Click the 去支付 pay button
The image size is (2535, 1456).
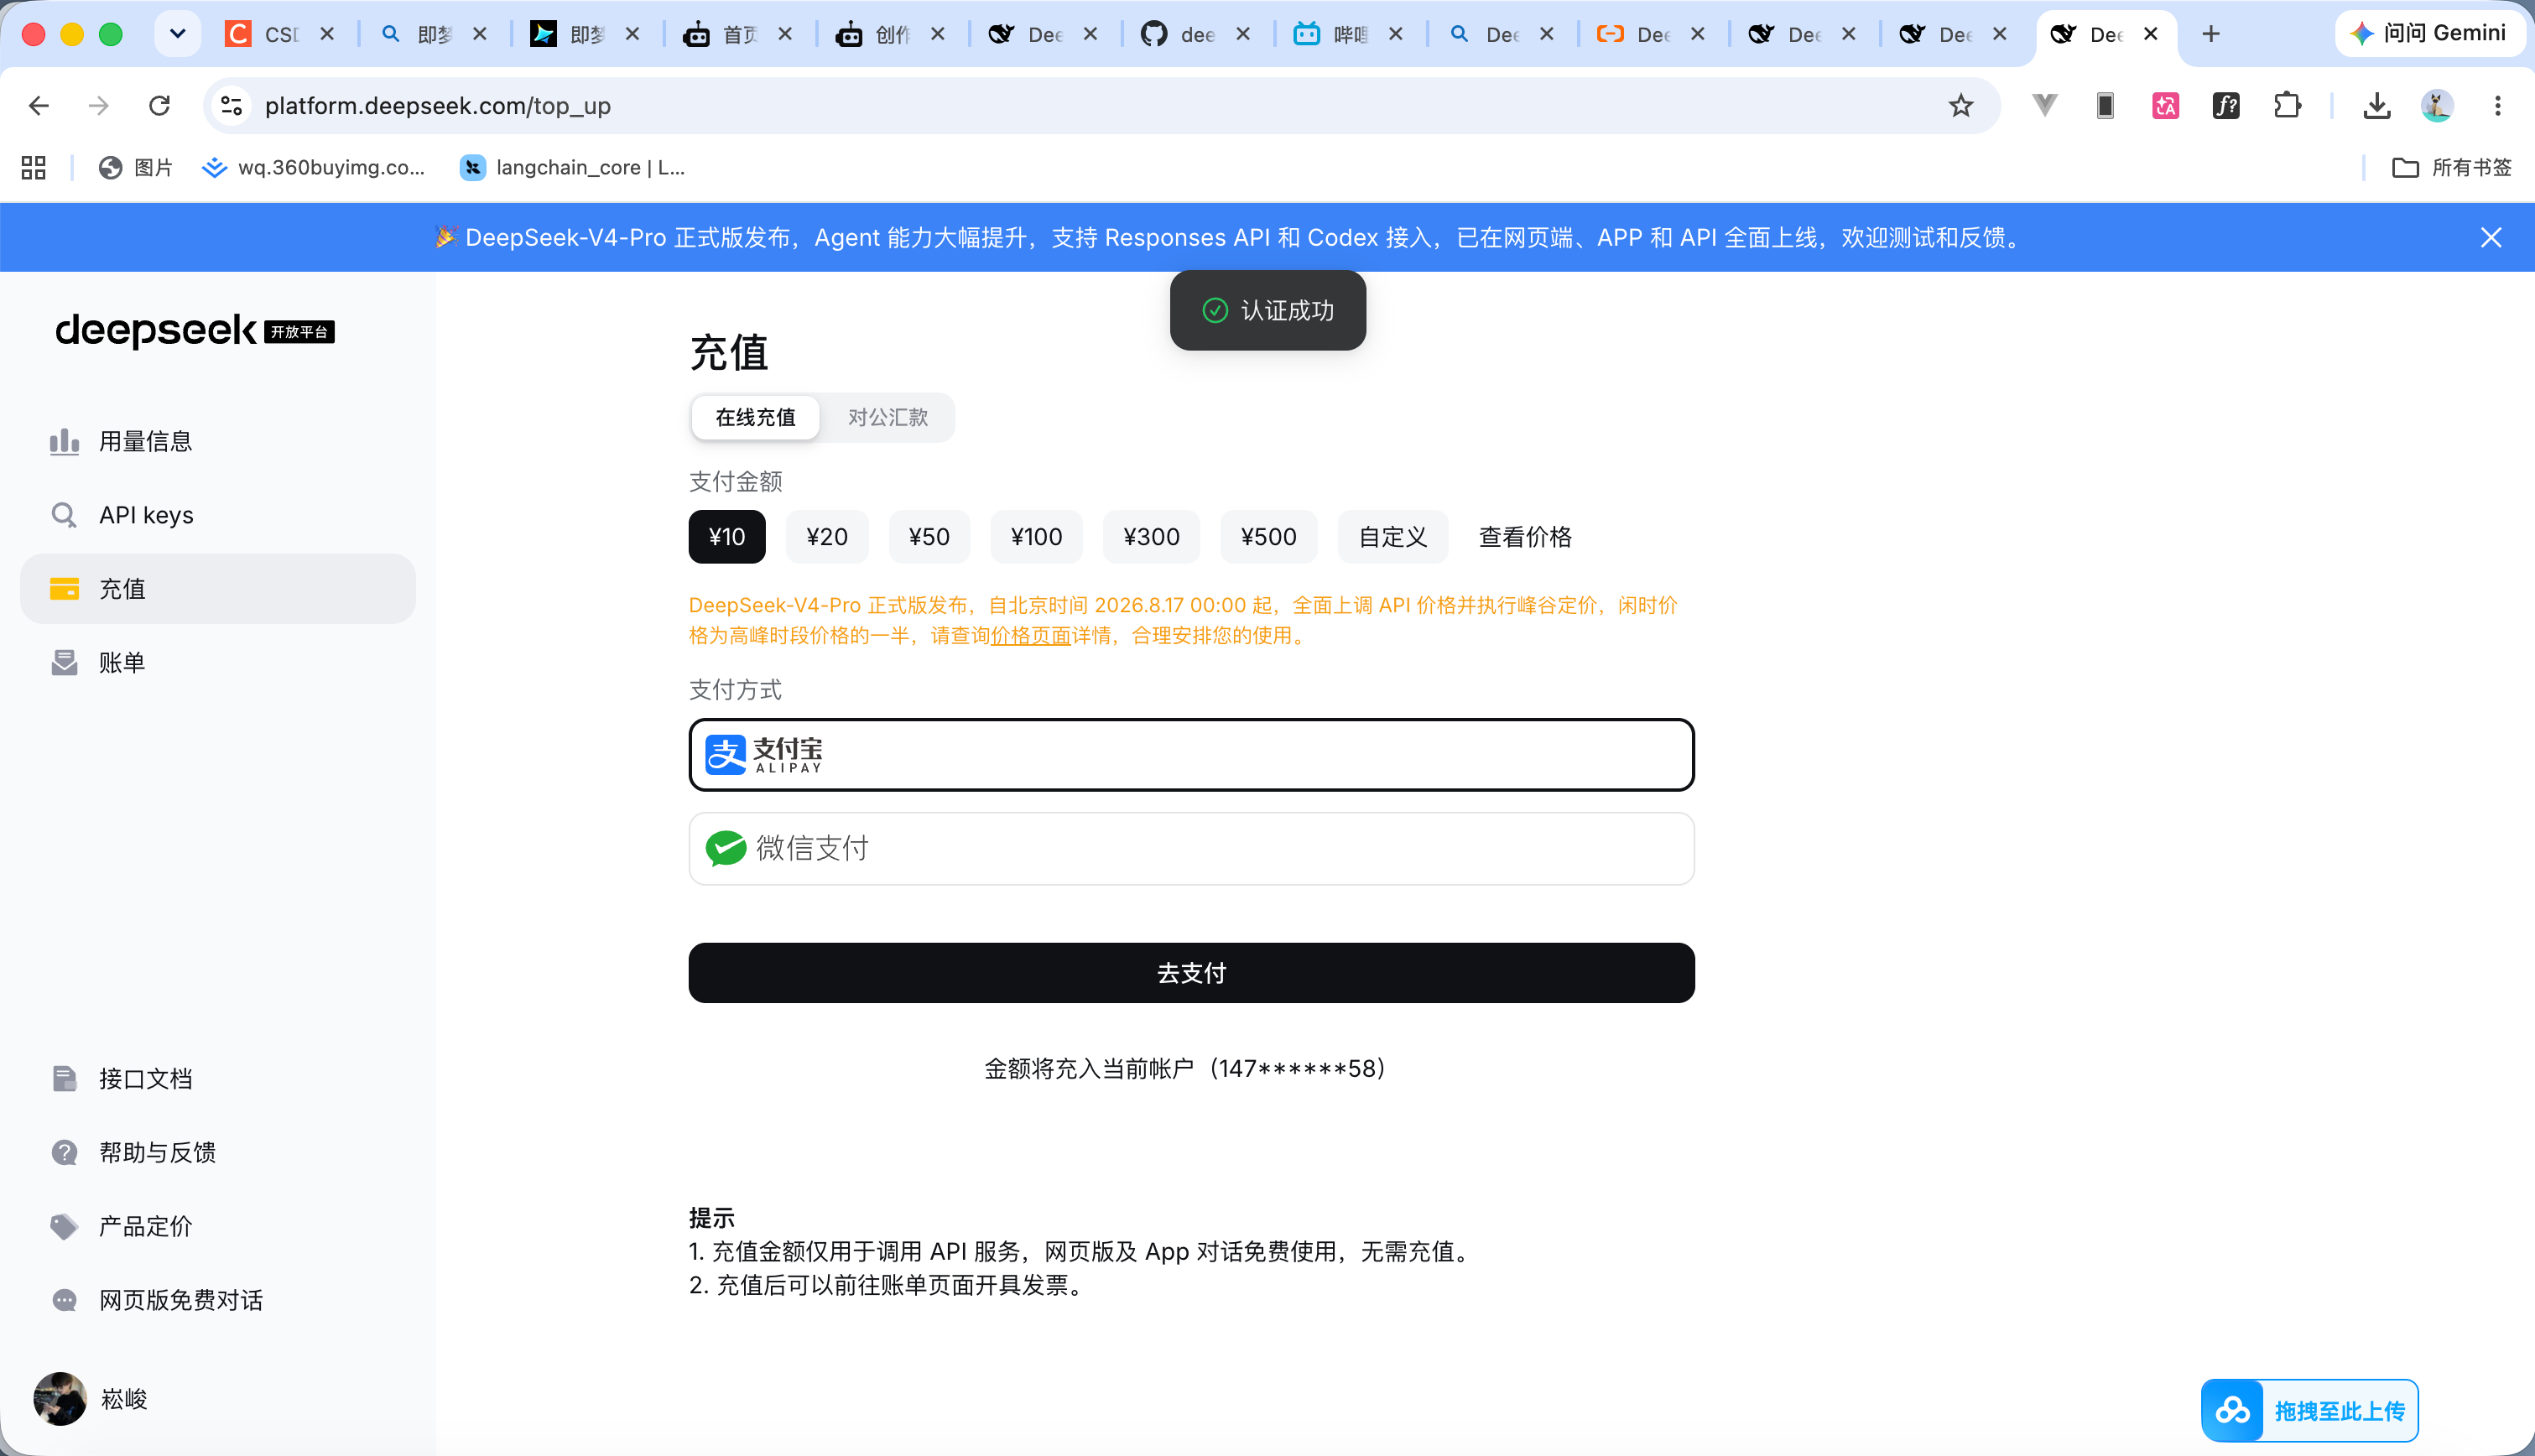(1191, 972)
